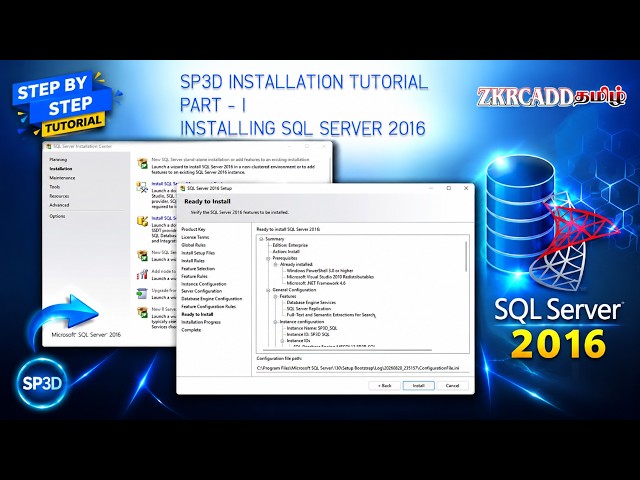
Task: Select Installation in the Installation Center sidebar
Action: point(61,169)
